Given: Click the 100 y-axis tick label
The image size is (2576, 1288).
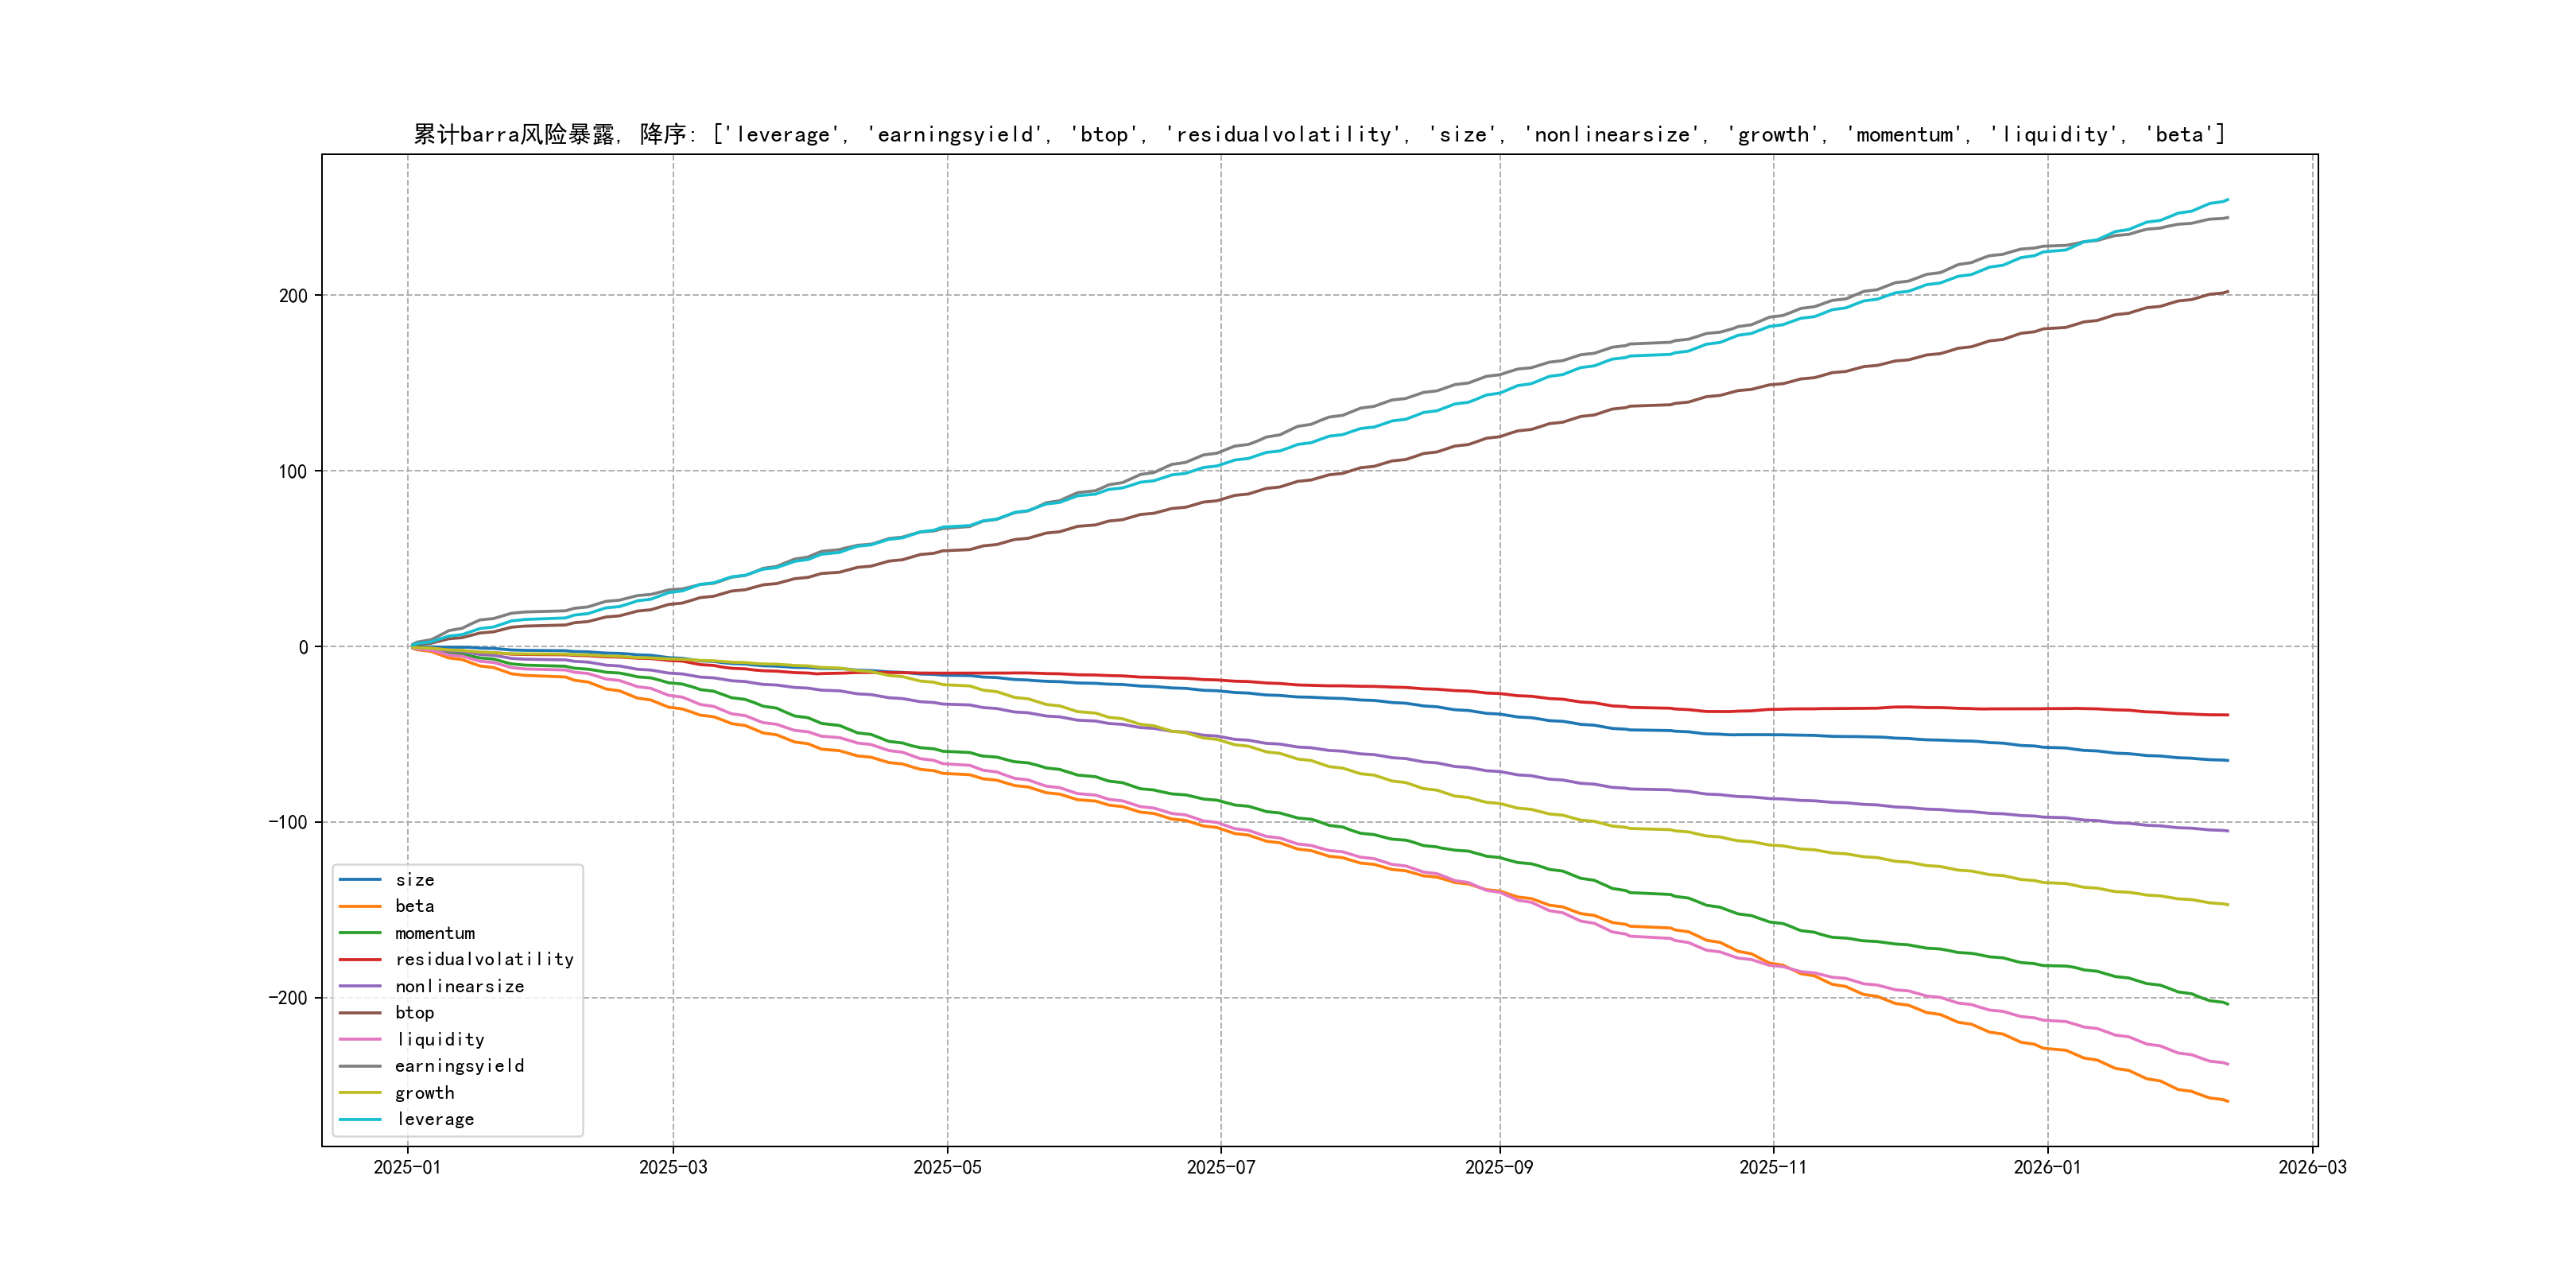Looking at the screenshot, I should click(293, 472).
